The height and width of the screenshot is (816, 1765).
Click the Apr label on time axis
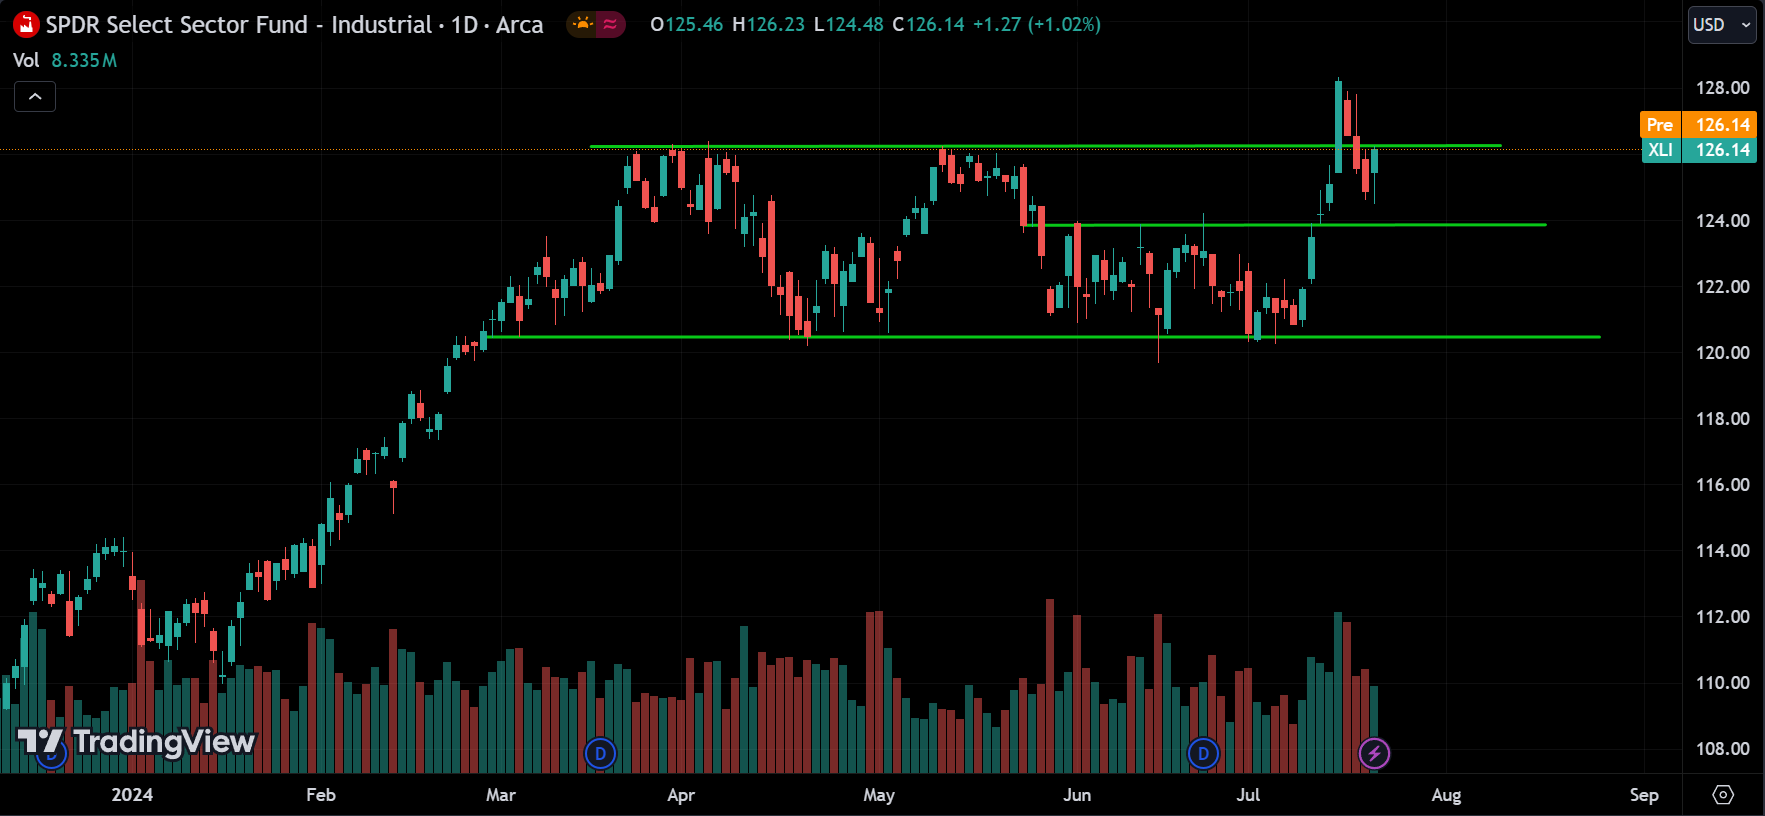tap(681, 795)
